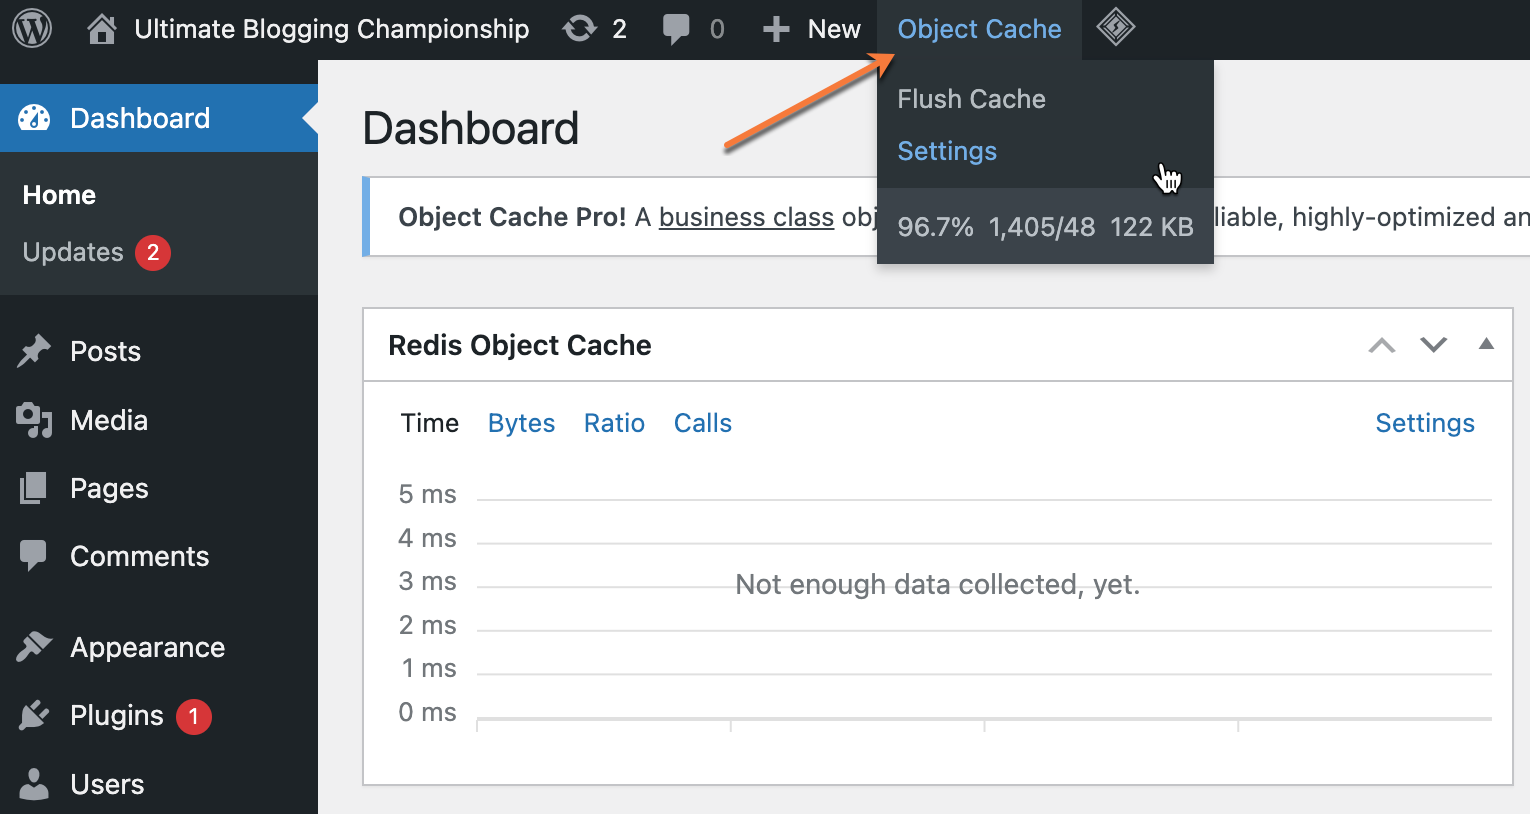Click the WordPress logo icon

click(x=32, y=29)
